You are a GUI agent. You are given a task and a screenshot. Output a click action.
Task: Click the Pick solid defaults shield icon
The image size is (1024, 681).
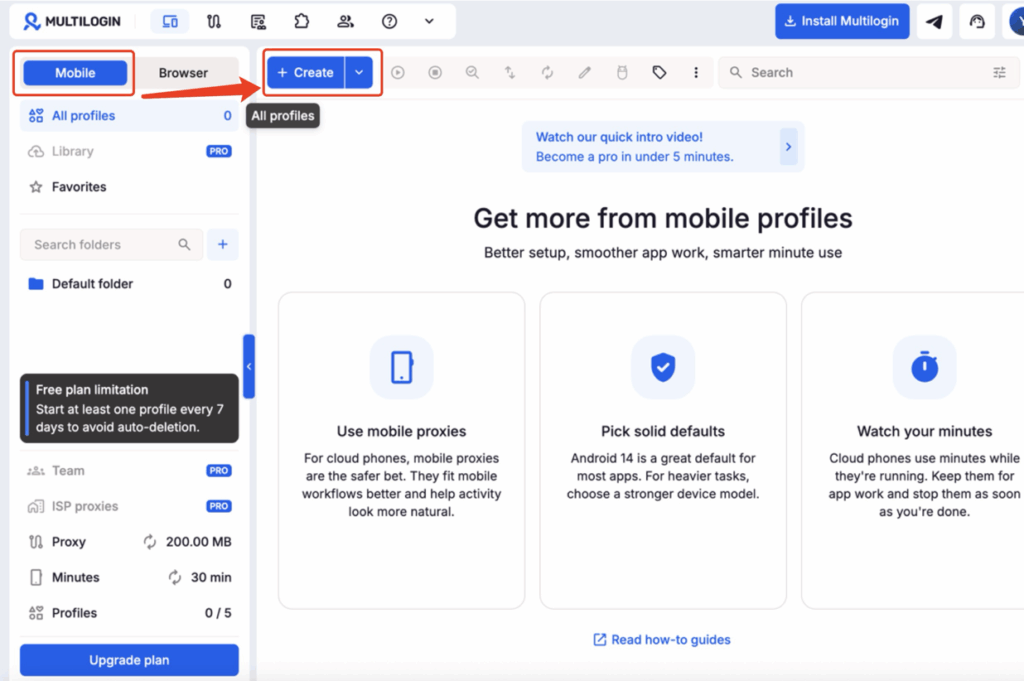(x=663, y=367)
